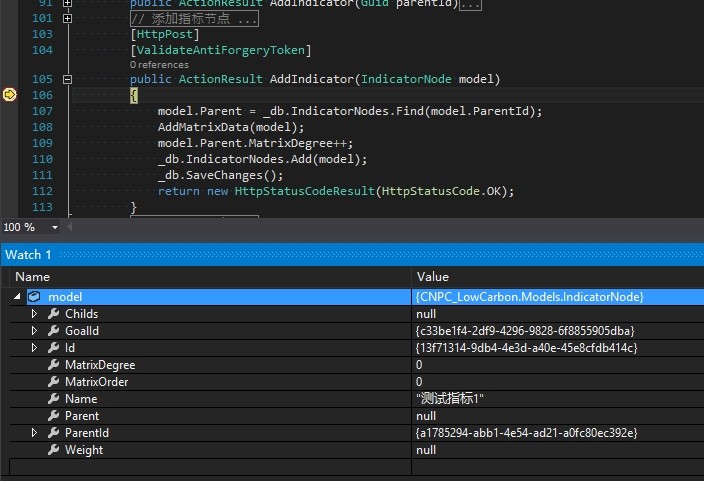Select the model watch row name
This screenshot has height=481, width=704.
point(65,296)
